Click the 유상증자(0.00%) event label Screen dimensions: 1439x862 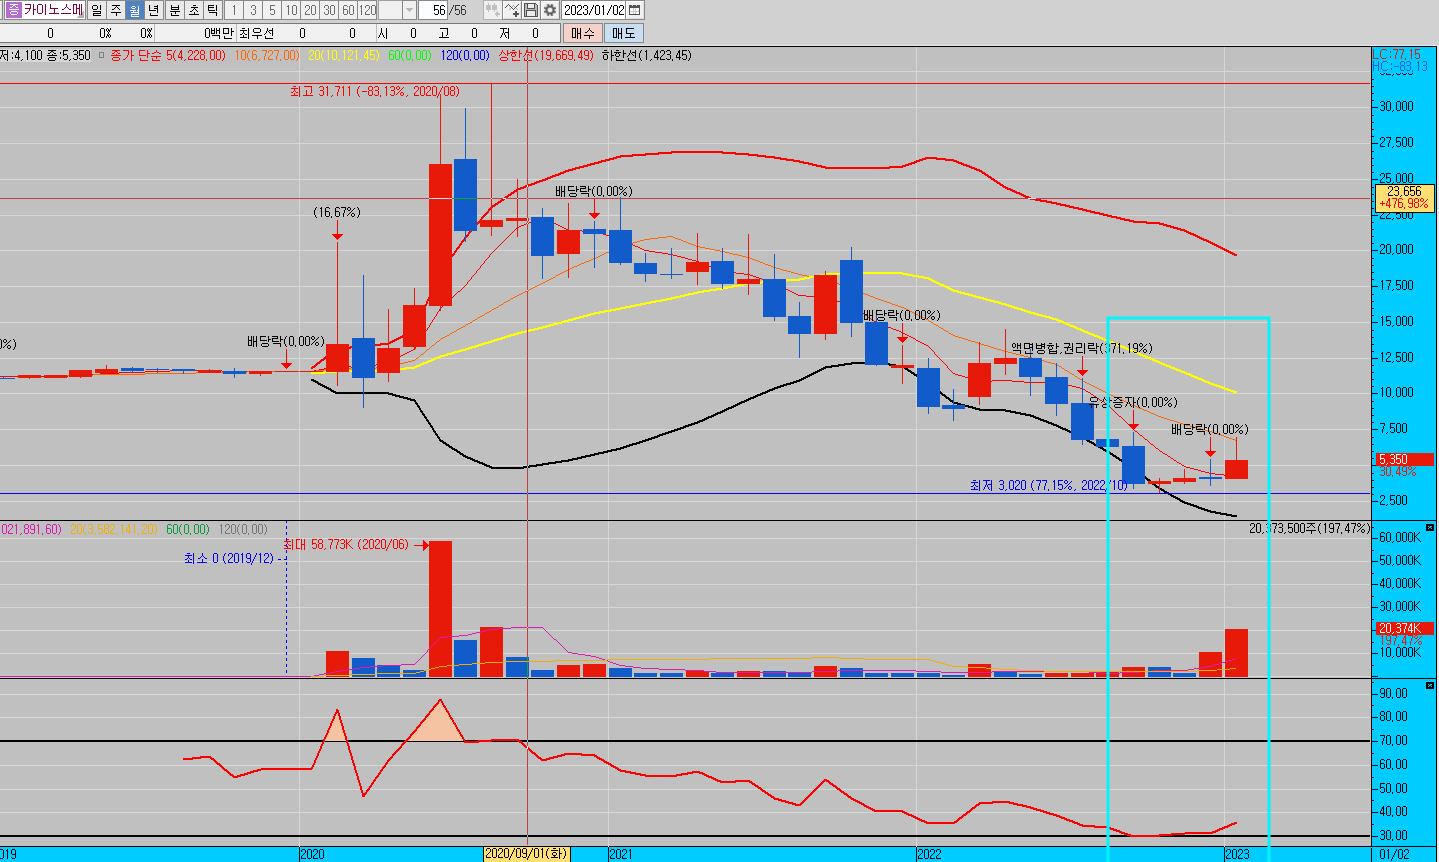coord(1133,402)
